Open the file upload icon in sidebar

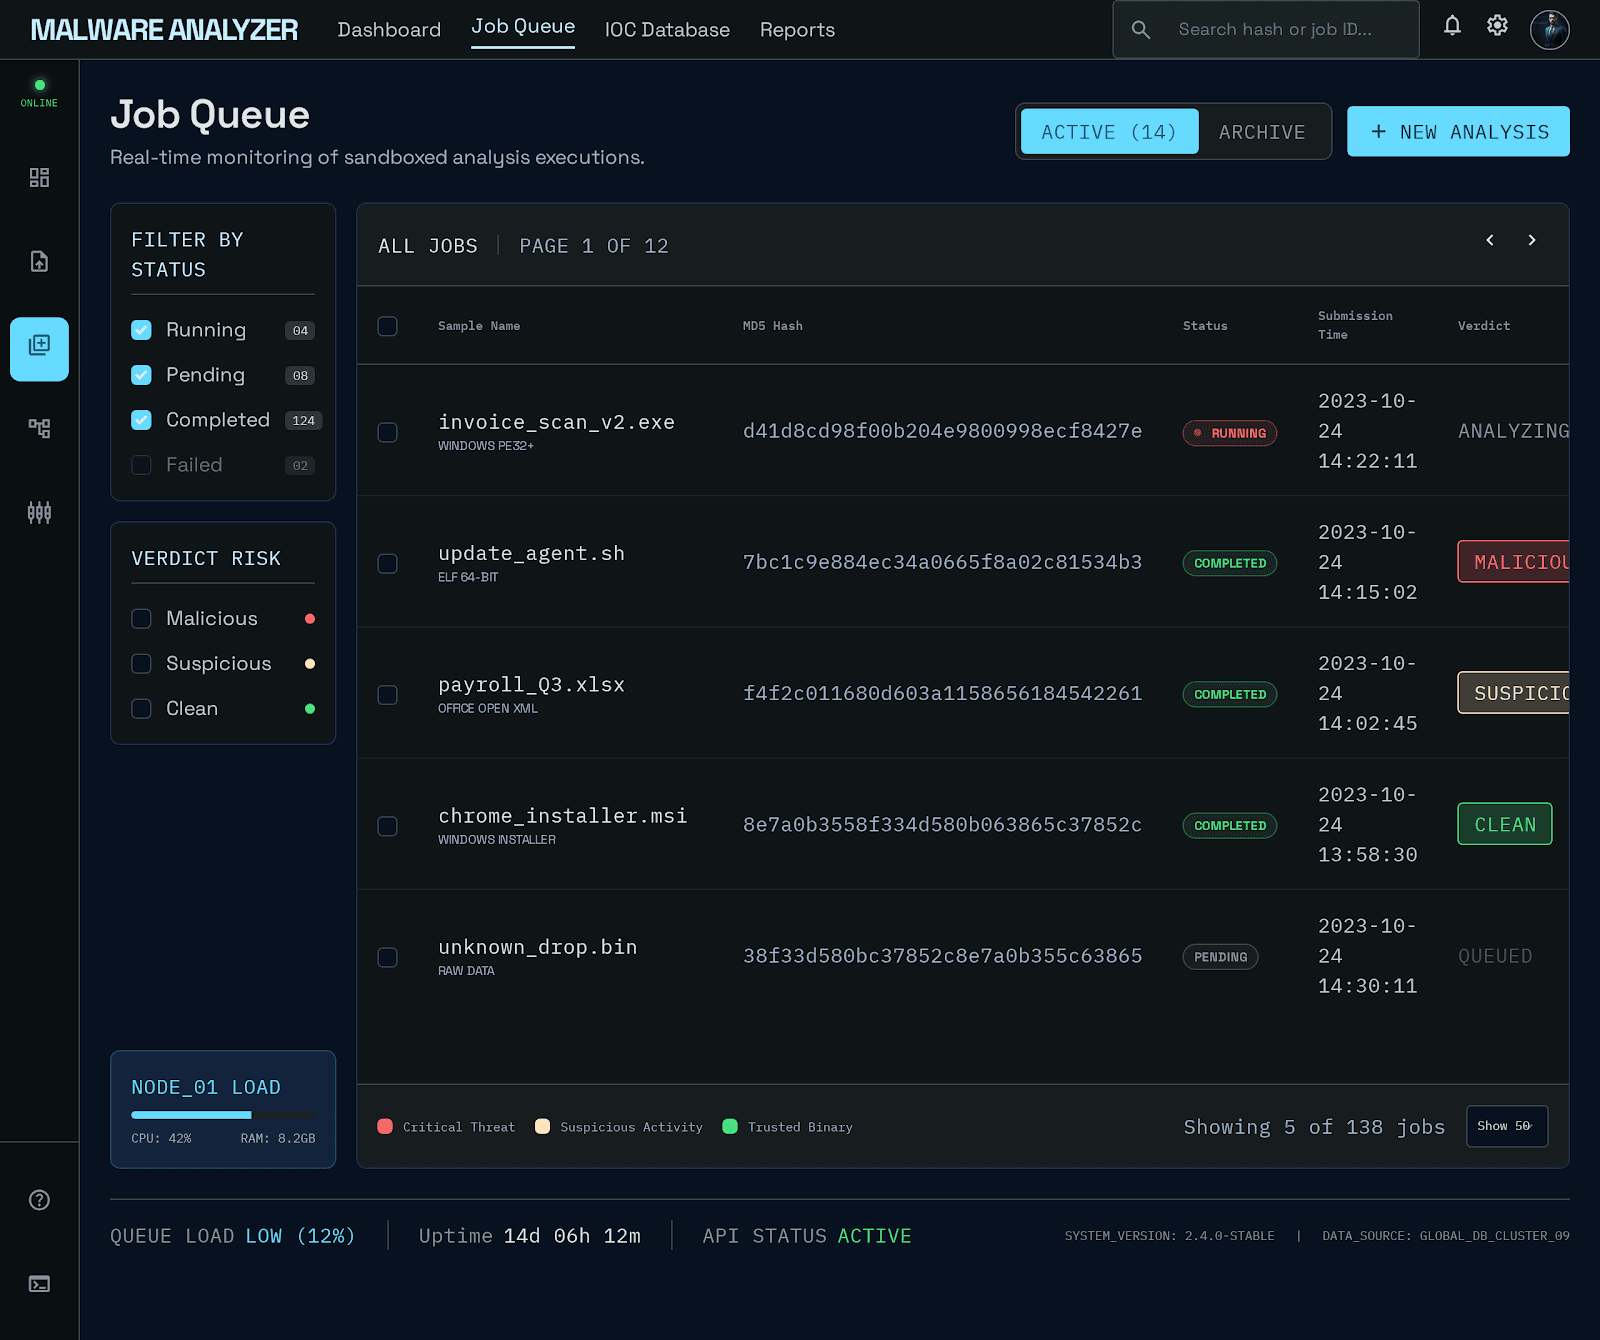[x=39, y=262]
